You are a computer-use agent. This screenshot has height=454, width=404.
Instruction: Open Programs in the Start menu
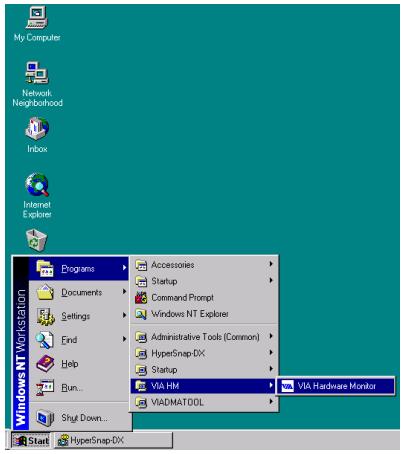click(x=79, y=268)
